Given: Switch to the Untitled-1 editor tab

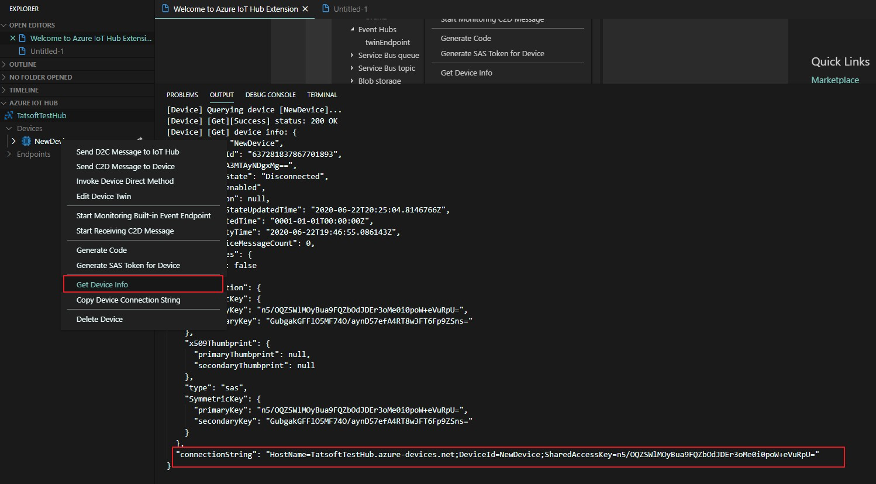Looking at the screenshot, I should coord(351,8).
